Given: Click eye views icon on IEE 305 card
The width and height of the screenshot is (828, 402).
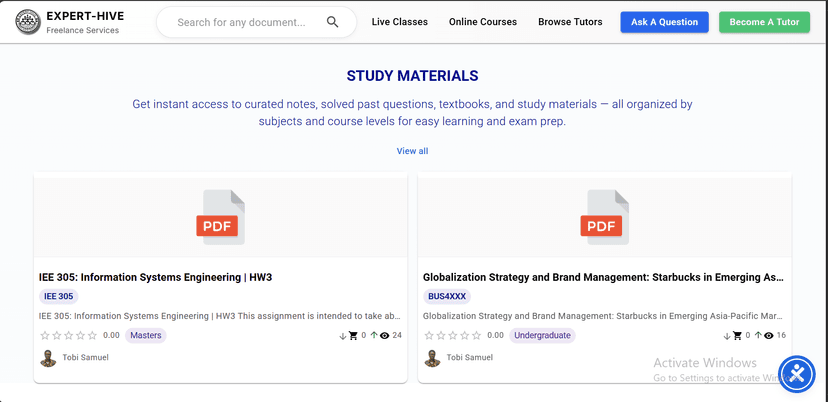Looking at the screenshot, I should click(x=384, y=335).
